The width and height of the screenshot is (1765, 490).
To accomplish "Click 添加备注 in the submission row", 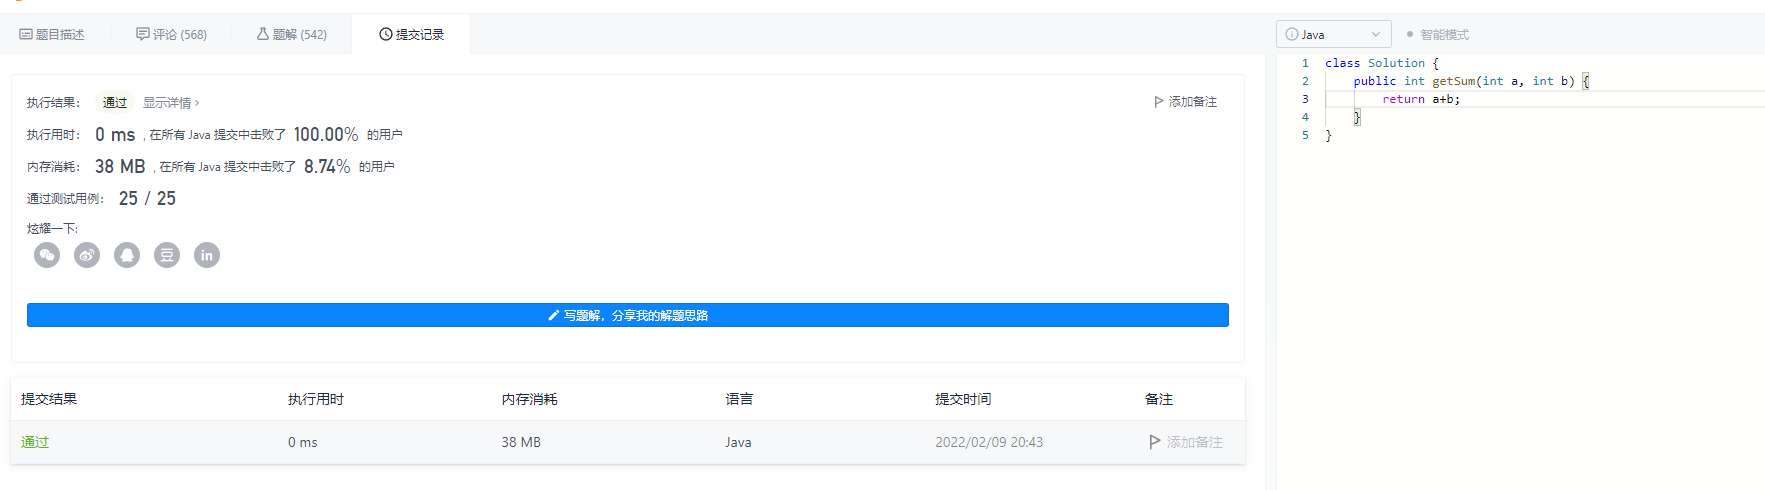I will pyautogui.click(x=1186, y=442).
